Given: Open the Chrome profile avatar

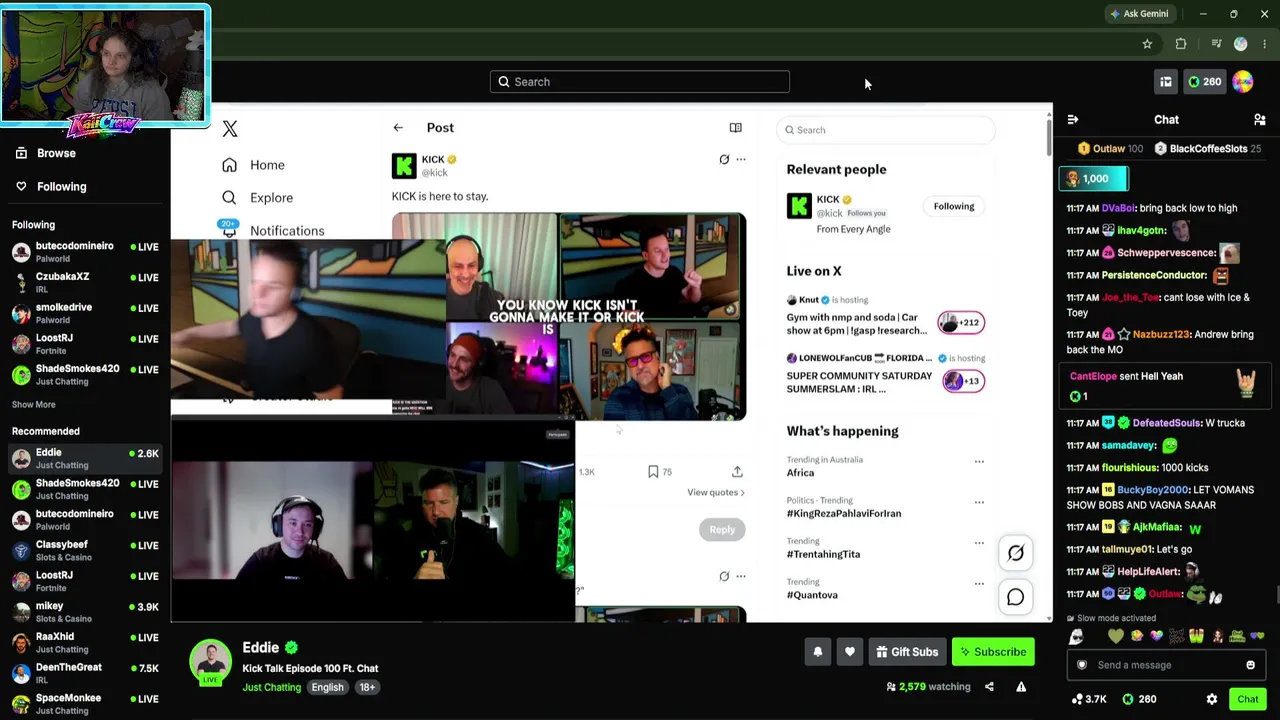Looking at the screenshot, I should pos(1241,44).
